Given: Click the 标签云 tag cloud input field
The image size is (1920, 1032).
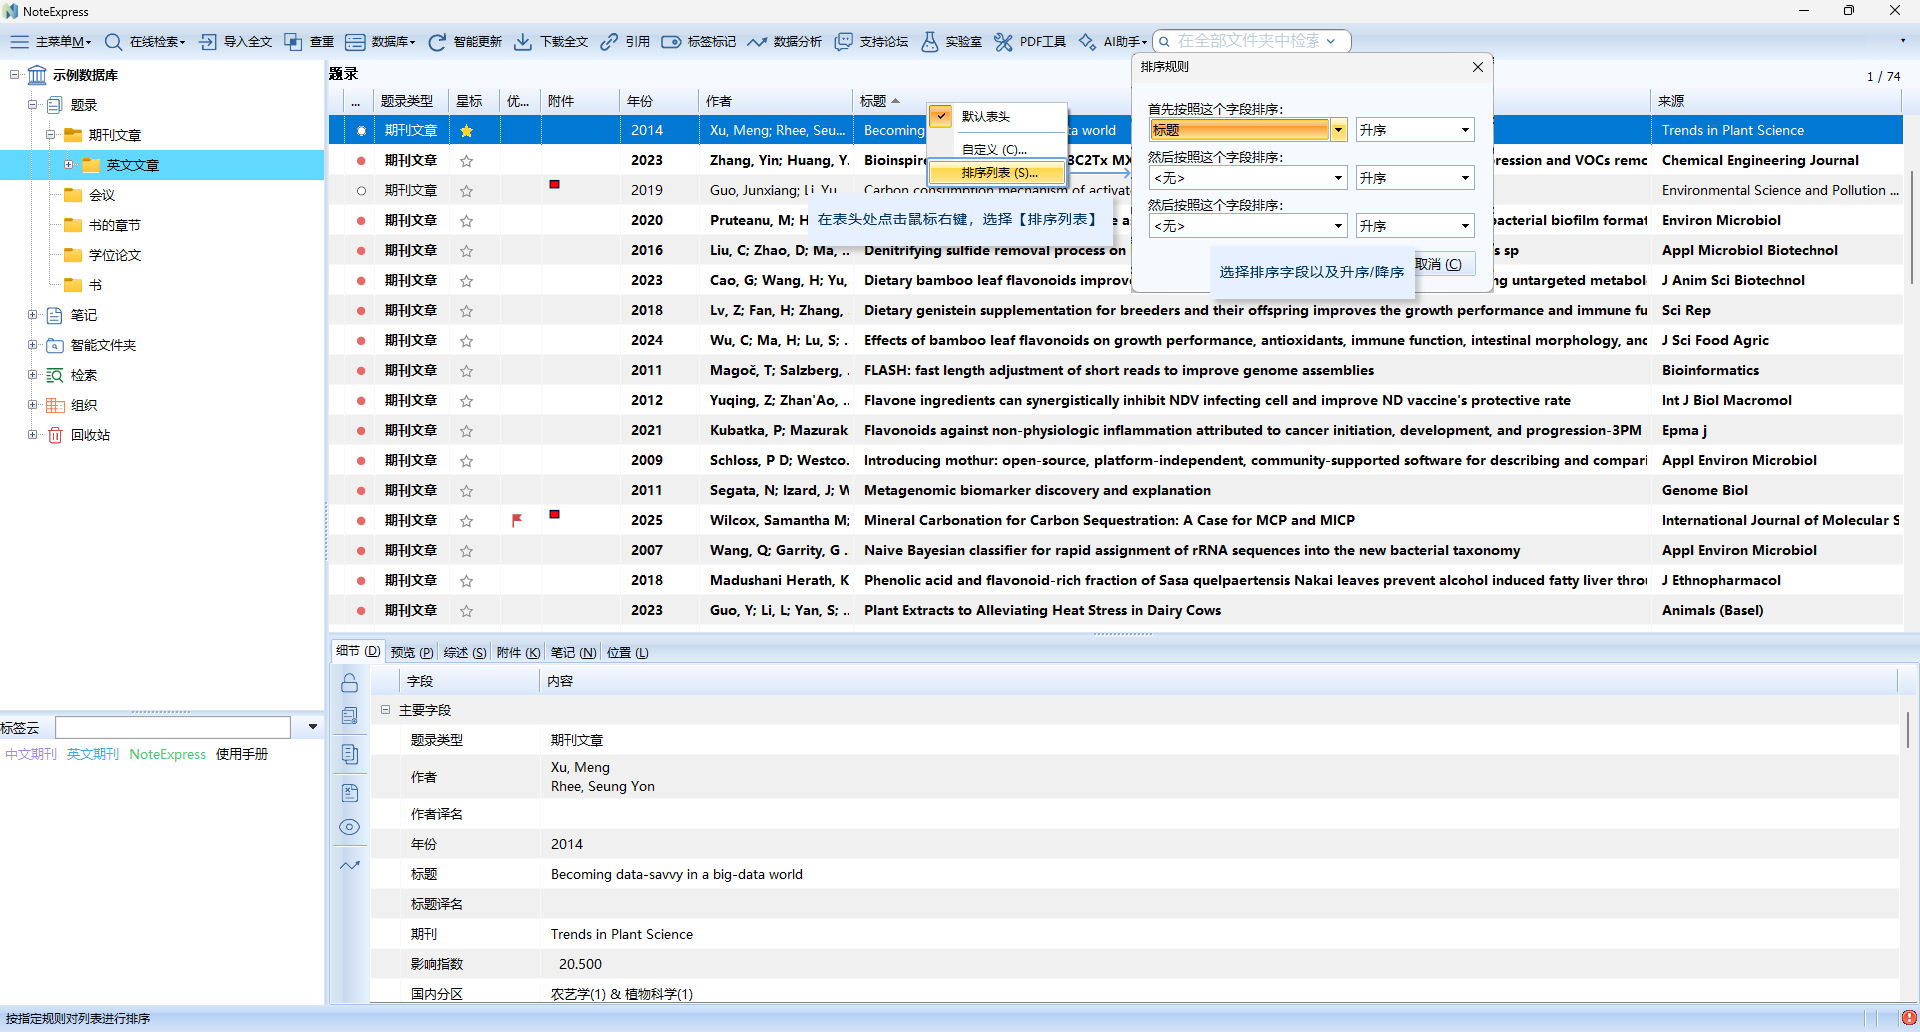Looking at the screenshot, I should pos(173,727).
